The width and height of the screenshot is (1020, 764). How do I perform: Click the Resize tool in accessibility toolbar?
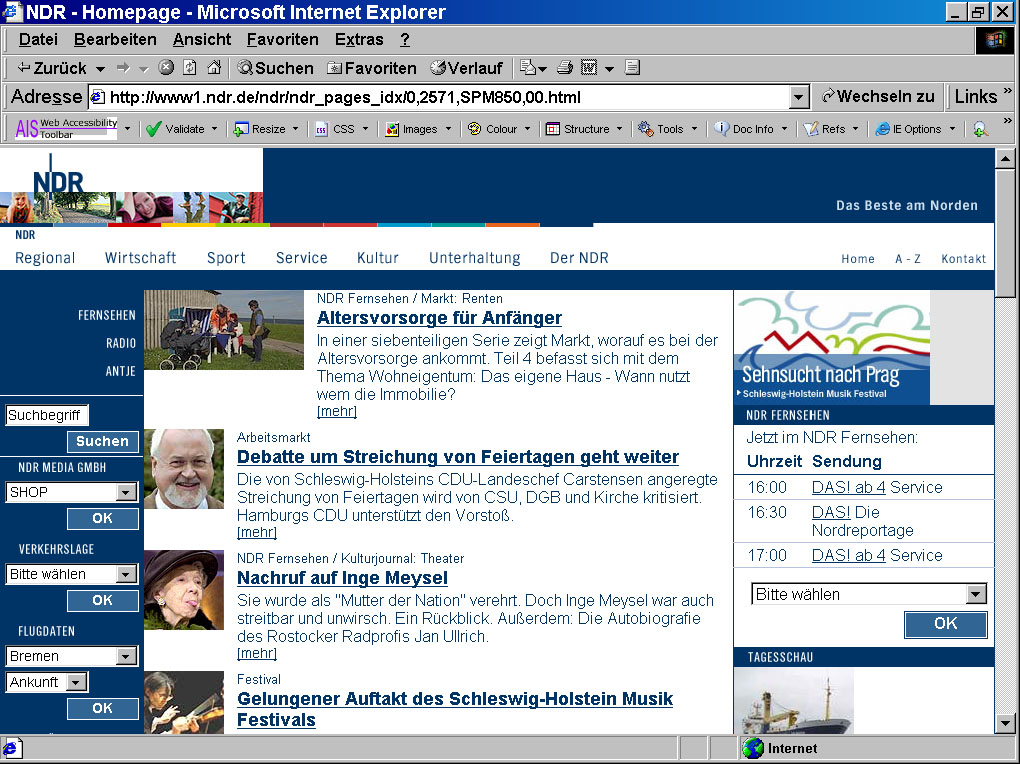[260, 129]
